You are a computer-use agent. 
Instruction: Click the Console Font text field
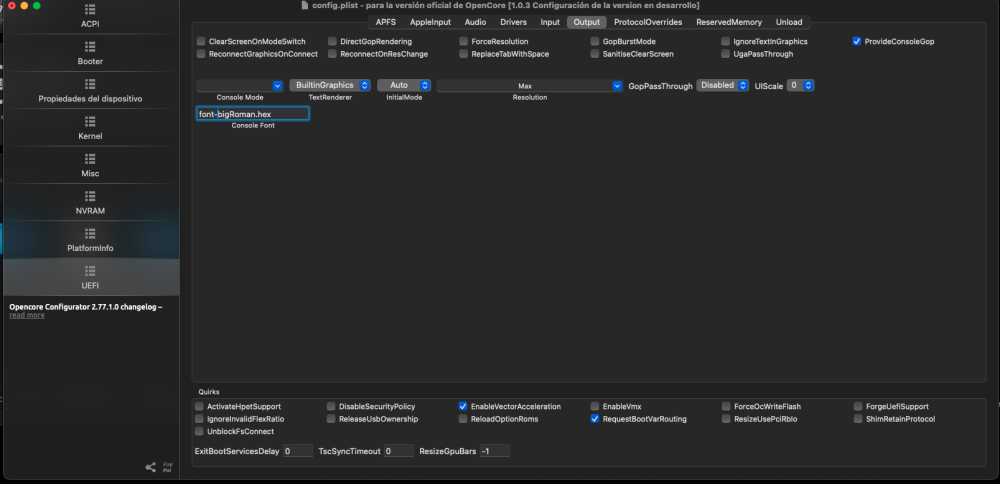253,114
